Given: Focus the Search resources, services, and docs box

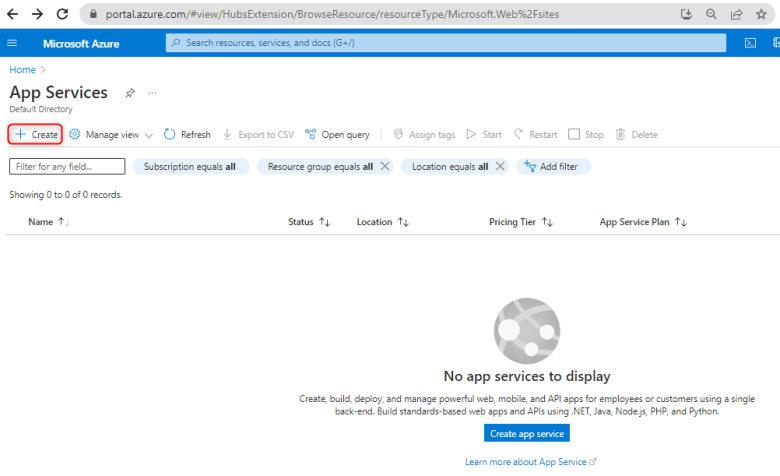Looking at the screenshot, I should pyautogui.click(x=446, y=43).
